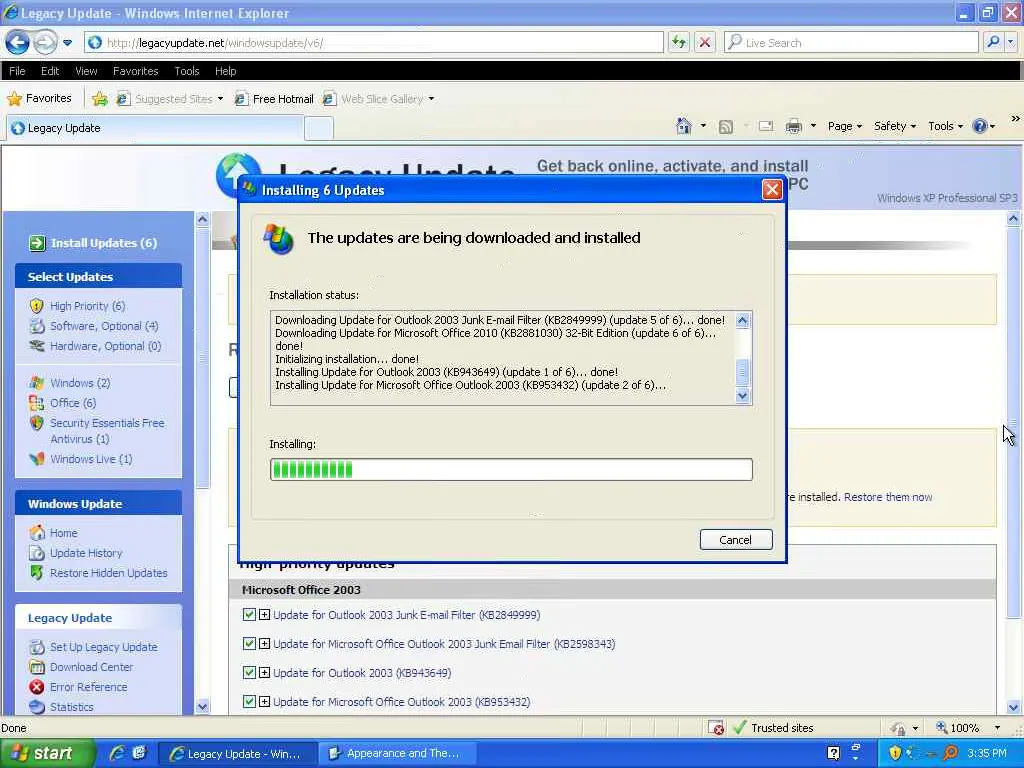Click Windows Live (1) product filter
The image size is (1024, 768).
click(91, 459)
